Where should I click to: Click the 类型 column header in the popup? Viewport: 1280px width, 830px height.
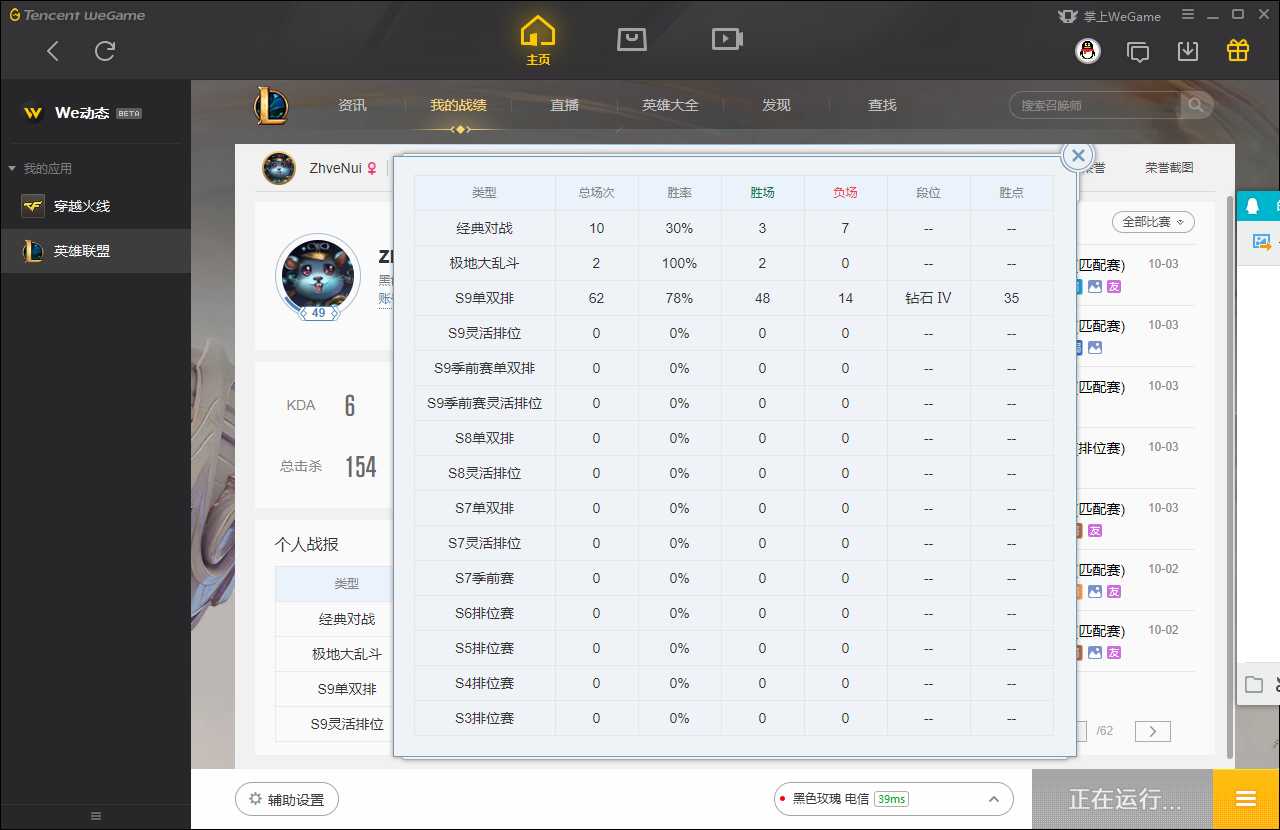pyautogui.click(x=484, y=193)
